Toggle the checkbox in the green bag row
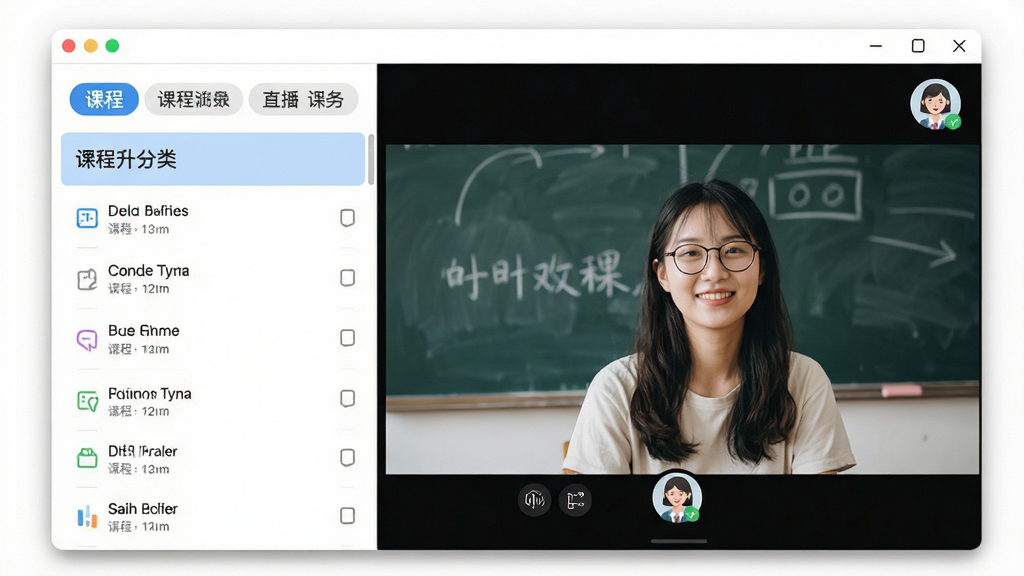Viewport: 1024px width, 576px height. pos(347,457)
